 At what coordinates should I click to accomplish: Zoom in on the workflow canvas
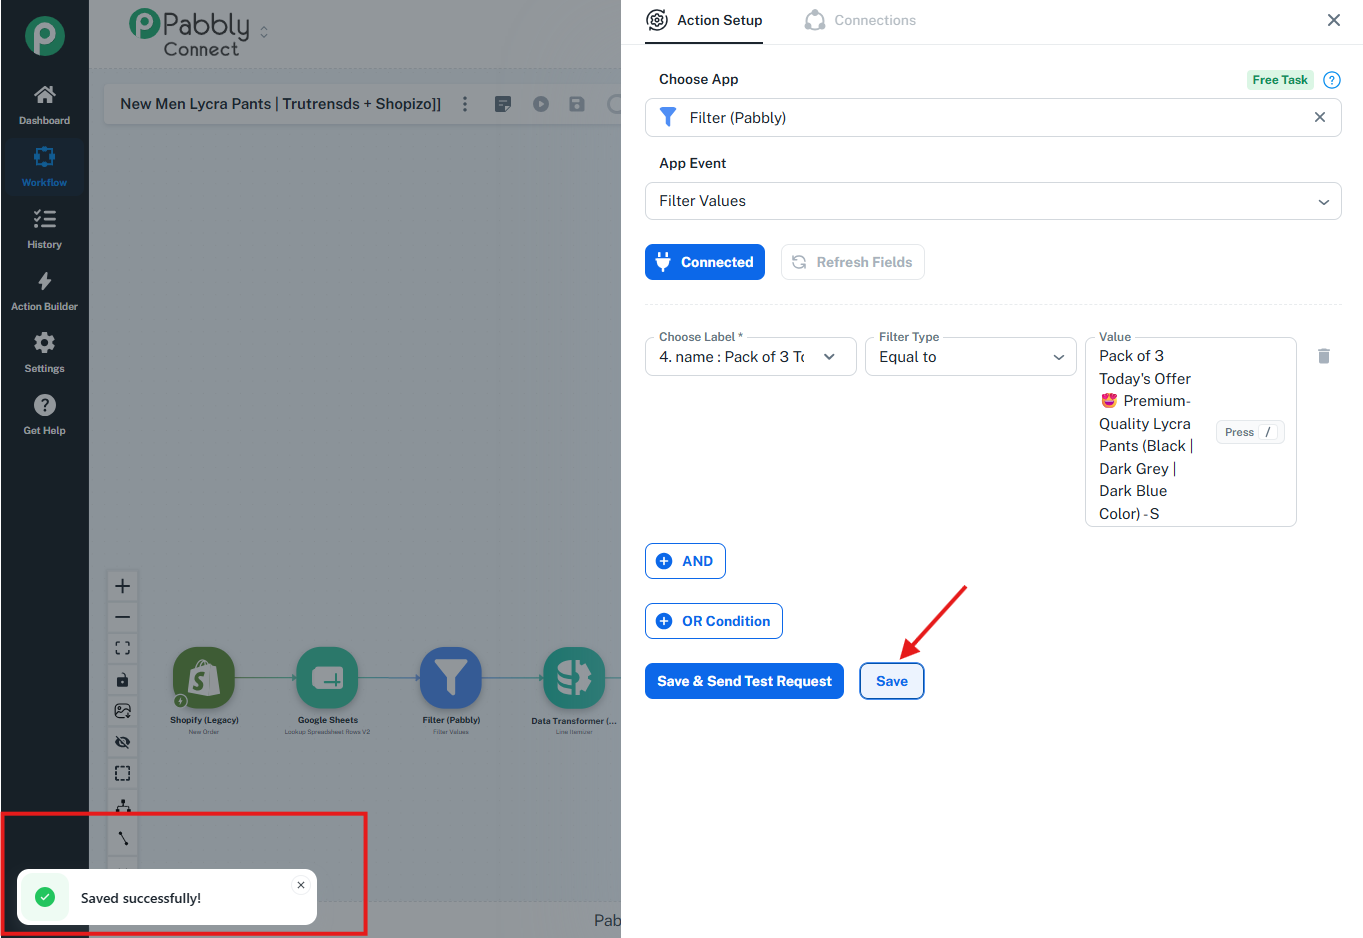click(x=123, y=586)
